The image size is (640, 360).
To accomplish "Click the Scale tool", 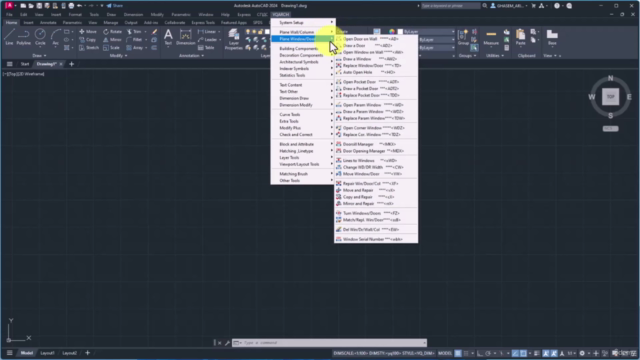I will click(x=111, y=48).
